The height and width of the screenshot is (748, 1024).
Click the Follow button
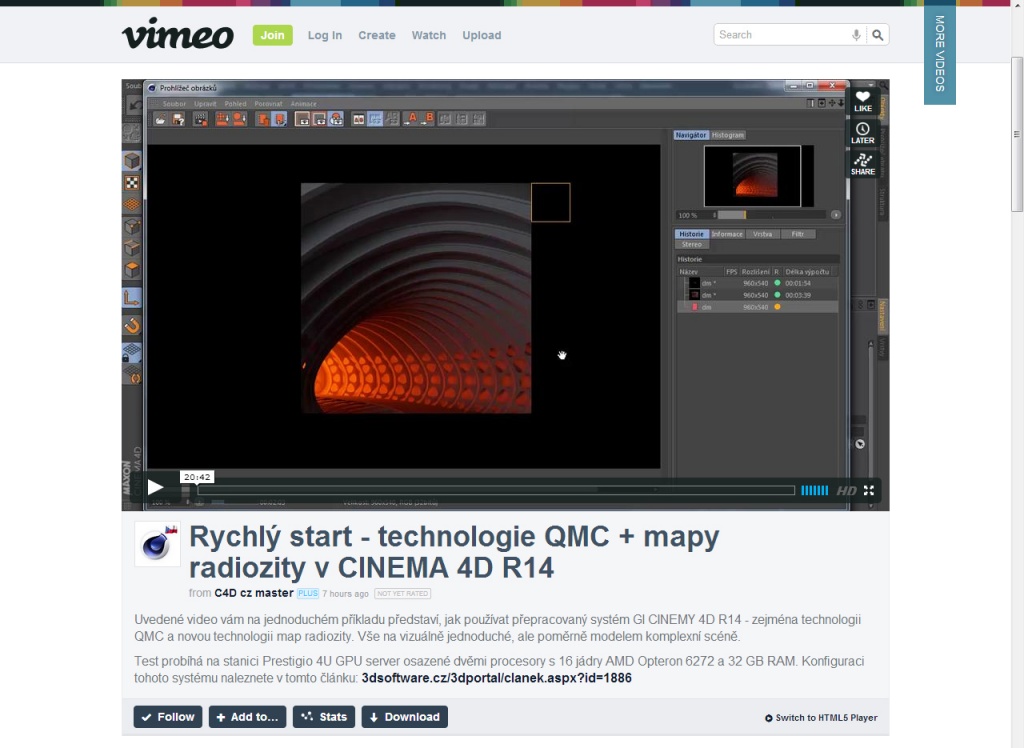click(x=168, y=717)
